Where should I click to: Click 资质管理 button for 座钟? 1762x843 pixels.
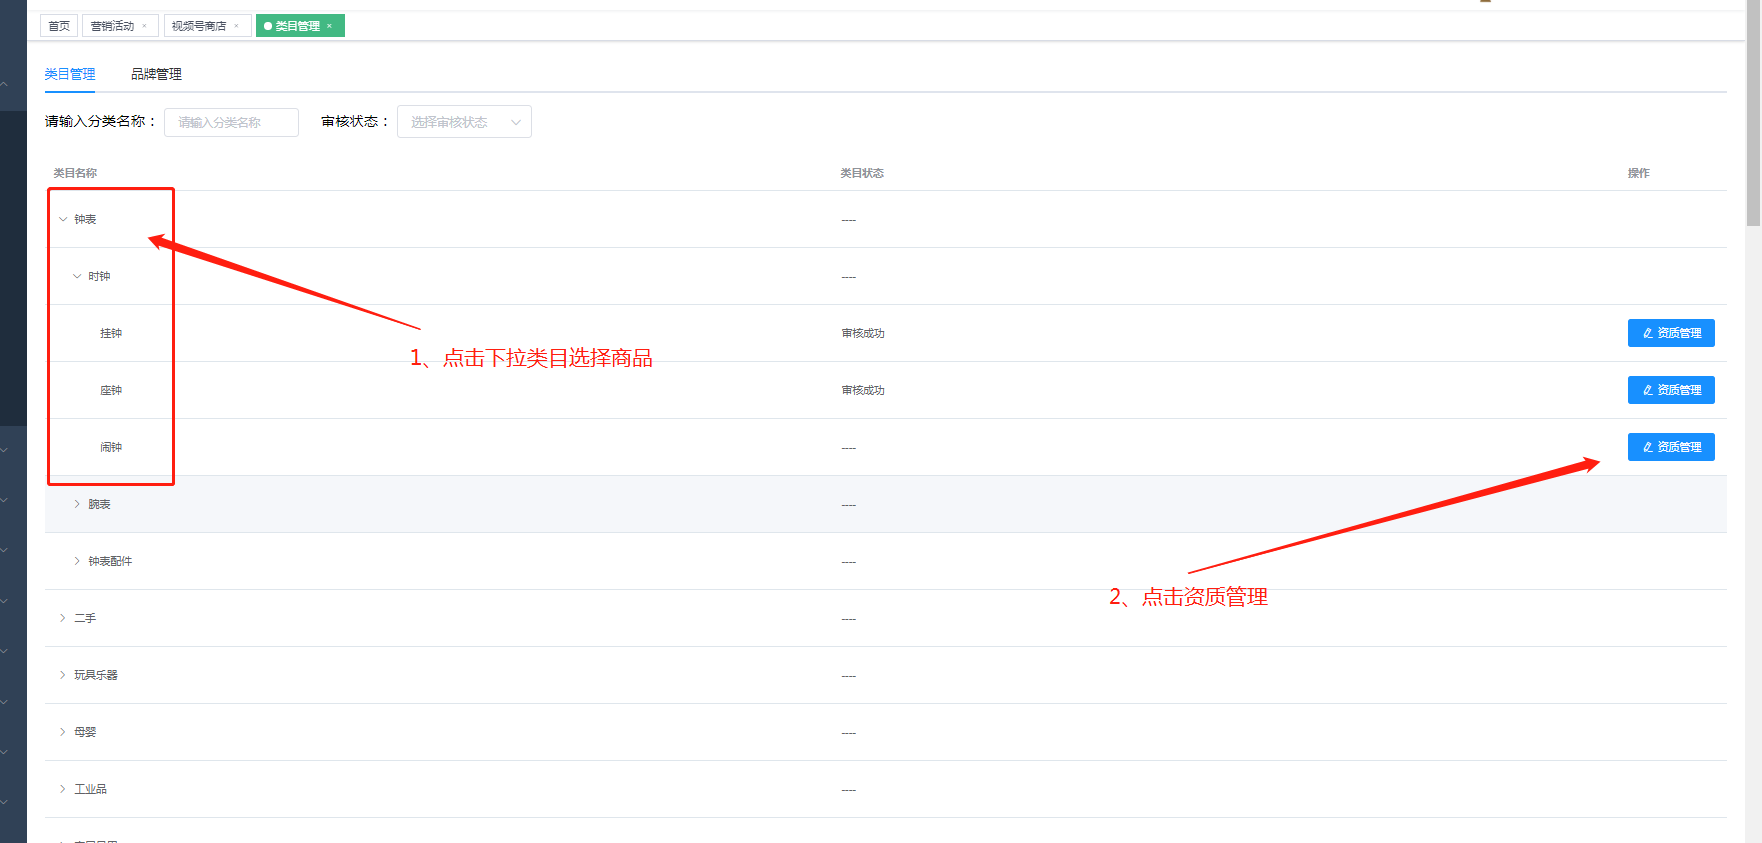click(x=1670, y=390)
